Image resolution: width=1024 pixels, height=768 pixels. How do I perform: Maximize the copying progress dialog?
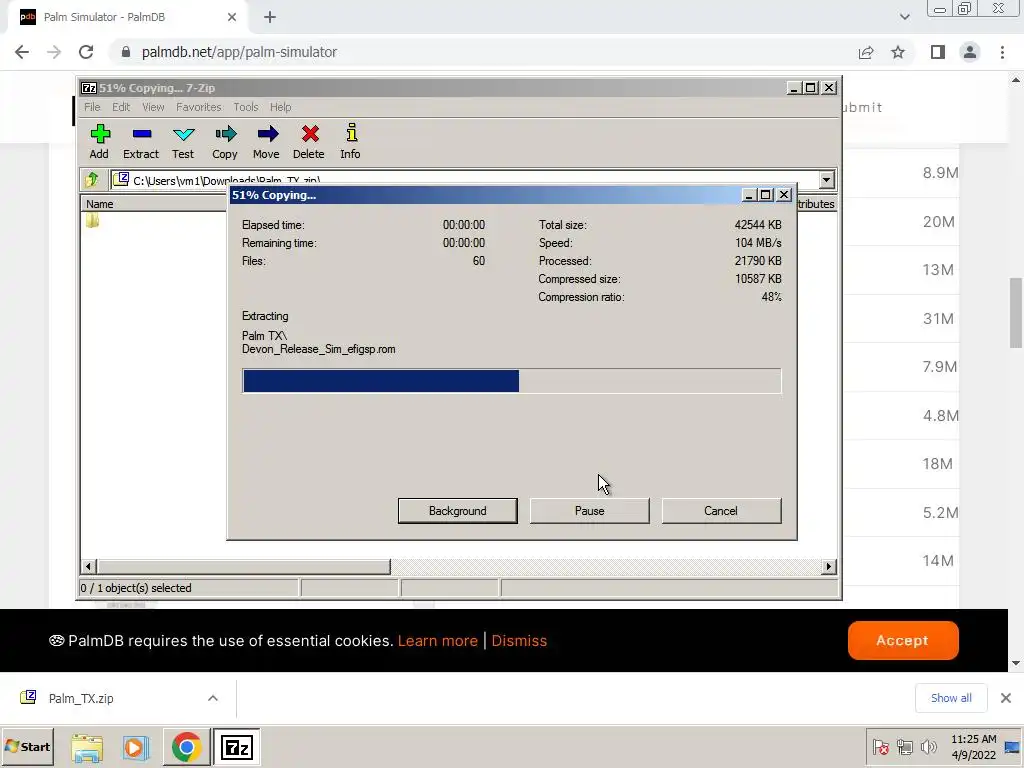tap(766, 195)
